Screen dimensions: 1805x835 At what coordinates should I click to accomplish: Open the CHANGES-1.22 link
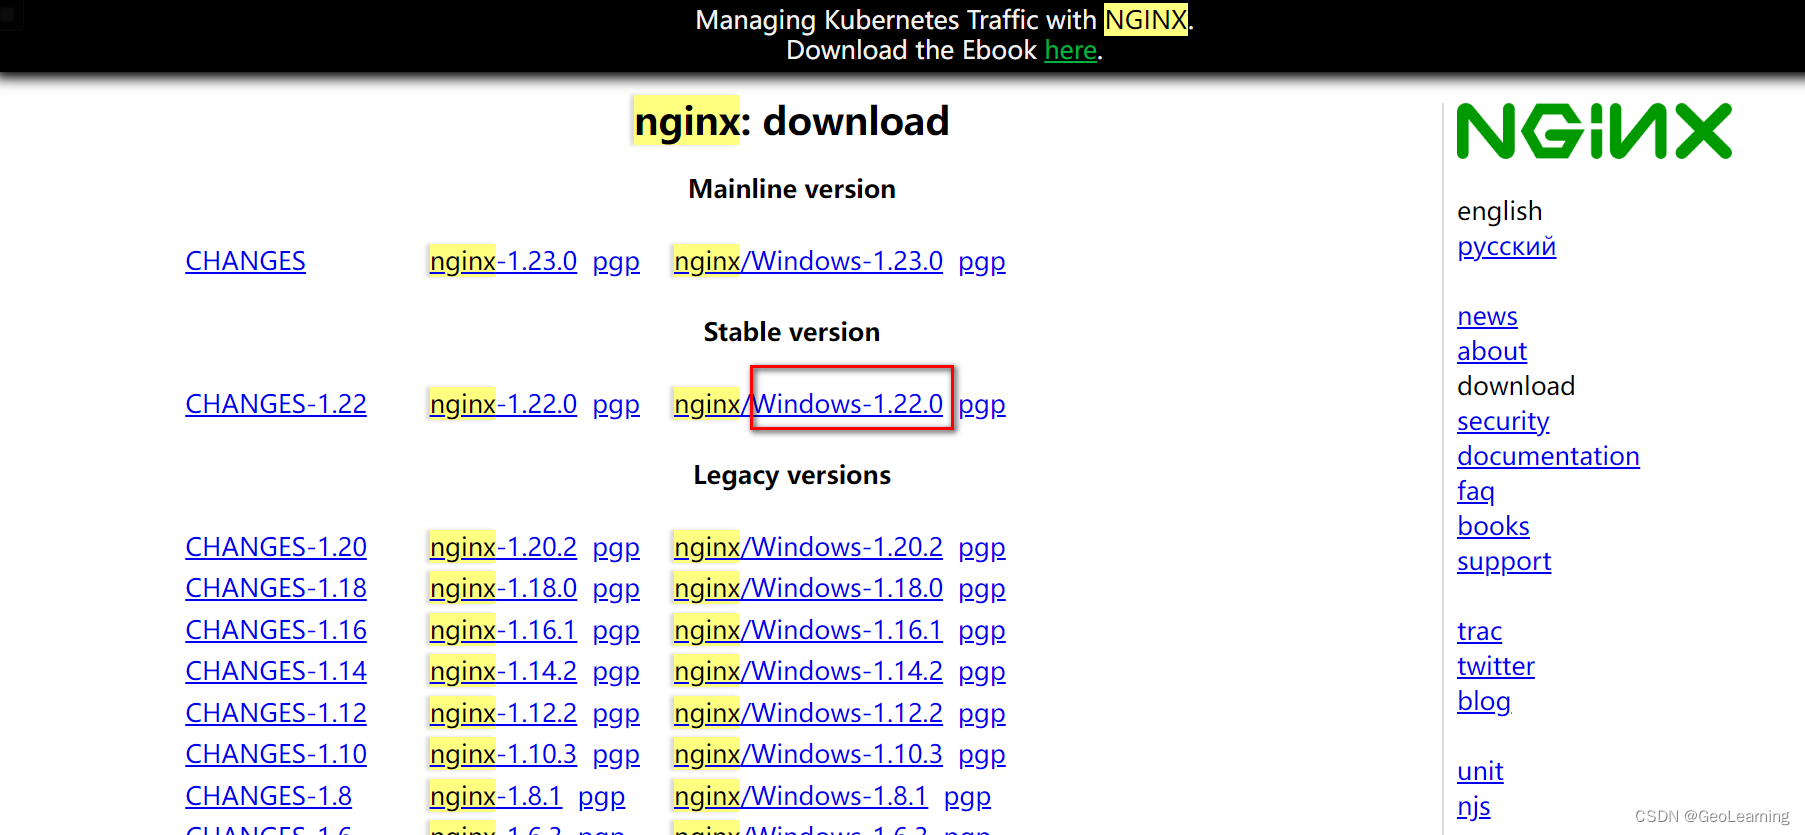pyautogui.click(x=276, y=404)
